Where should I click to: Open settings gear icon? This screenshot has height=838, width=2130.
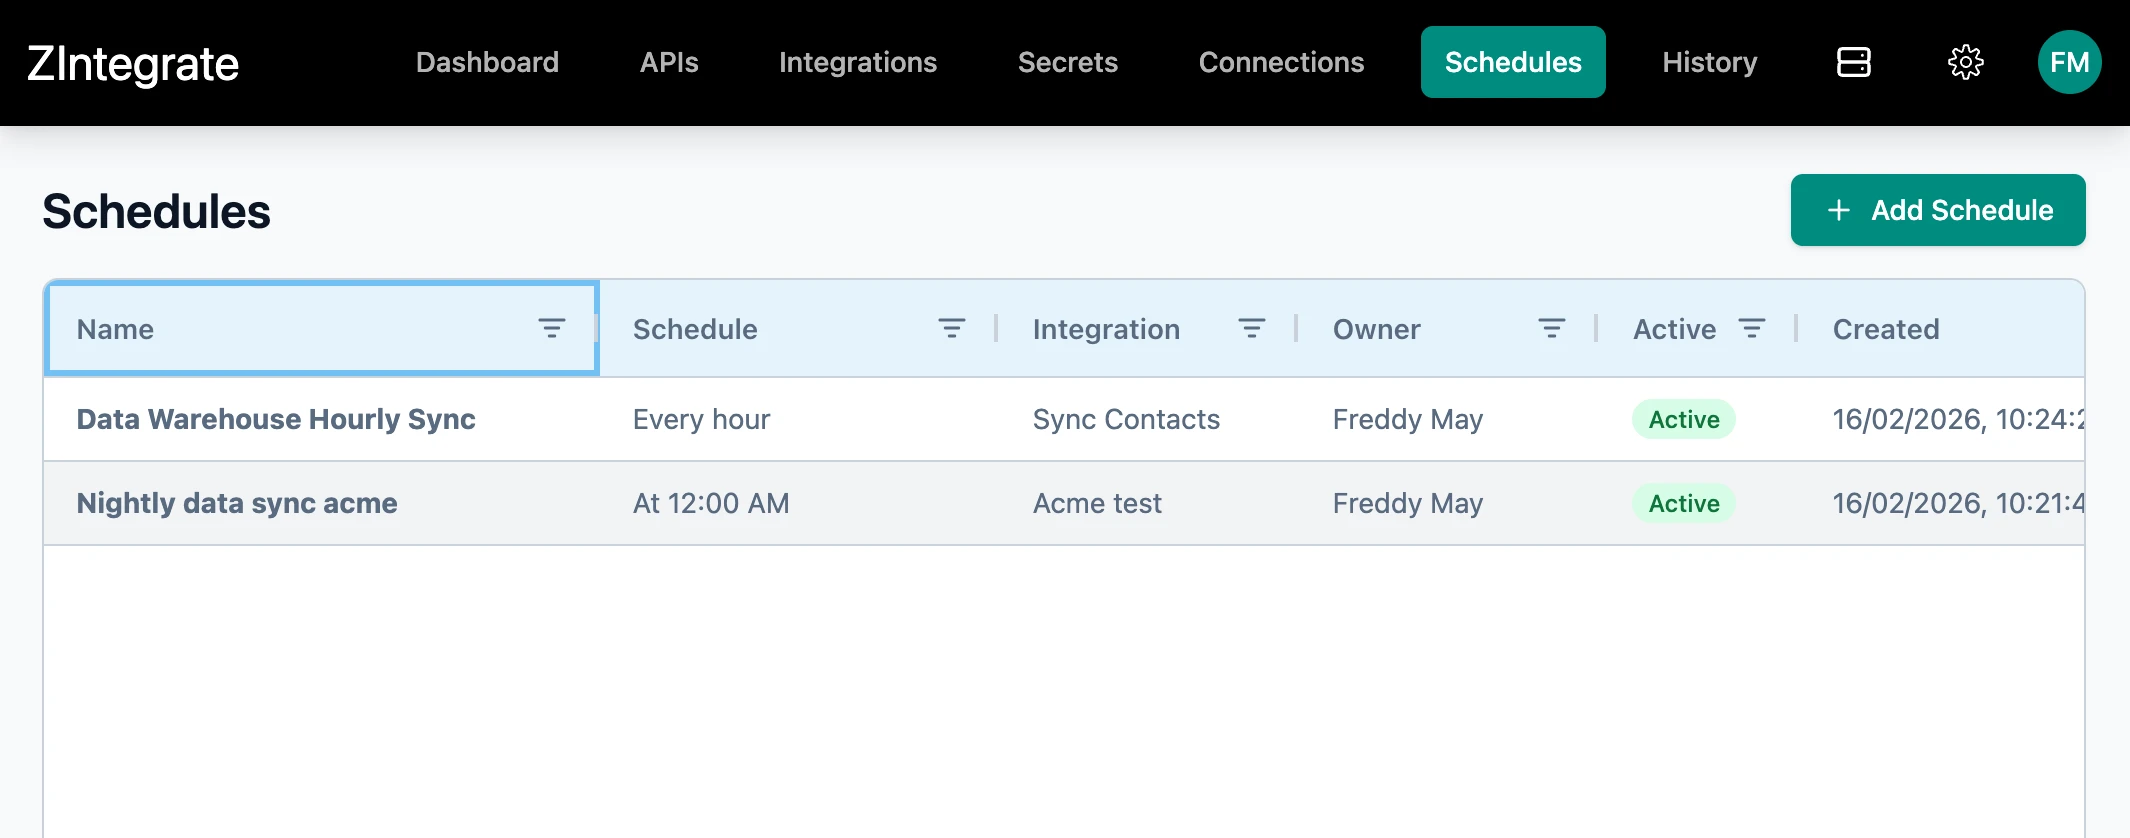point(1965,62)
